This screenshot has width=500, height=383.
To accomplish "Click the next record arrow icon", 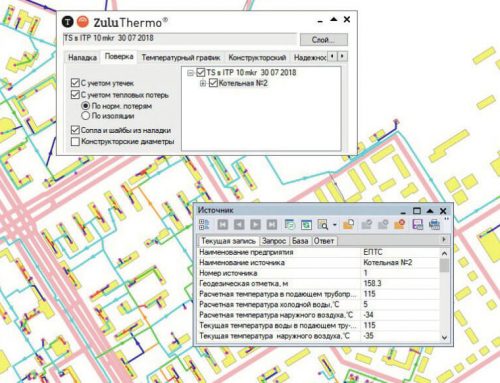I will [x=255, y=224].
